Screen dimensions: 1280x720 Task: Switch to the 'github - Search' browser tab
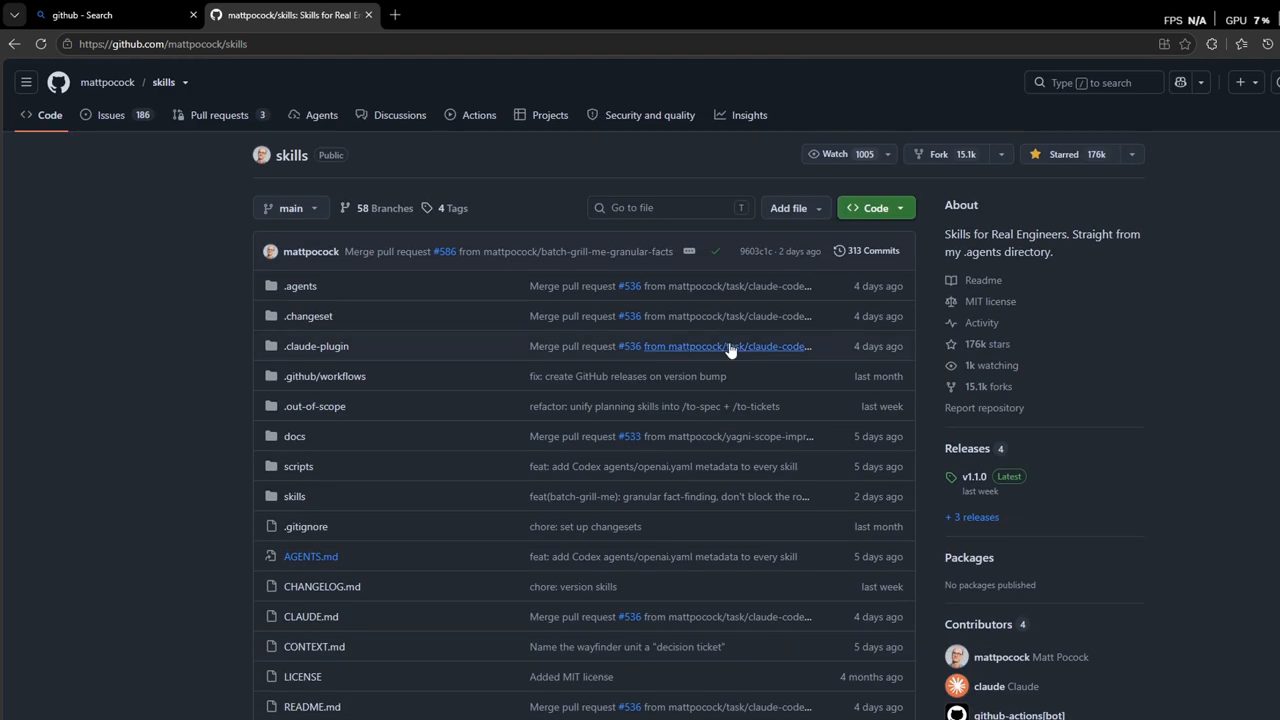[114, 15]
